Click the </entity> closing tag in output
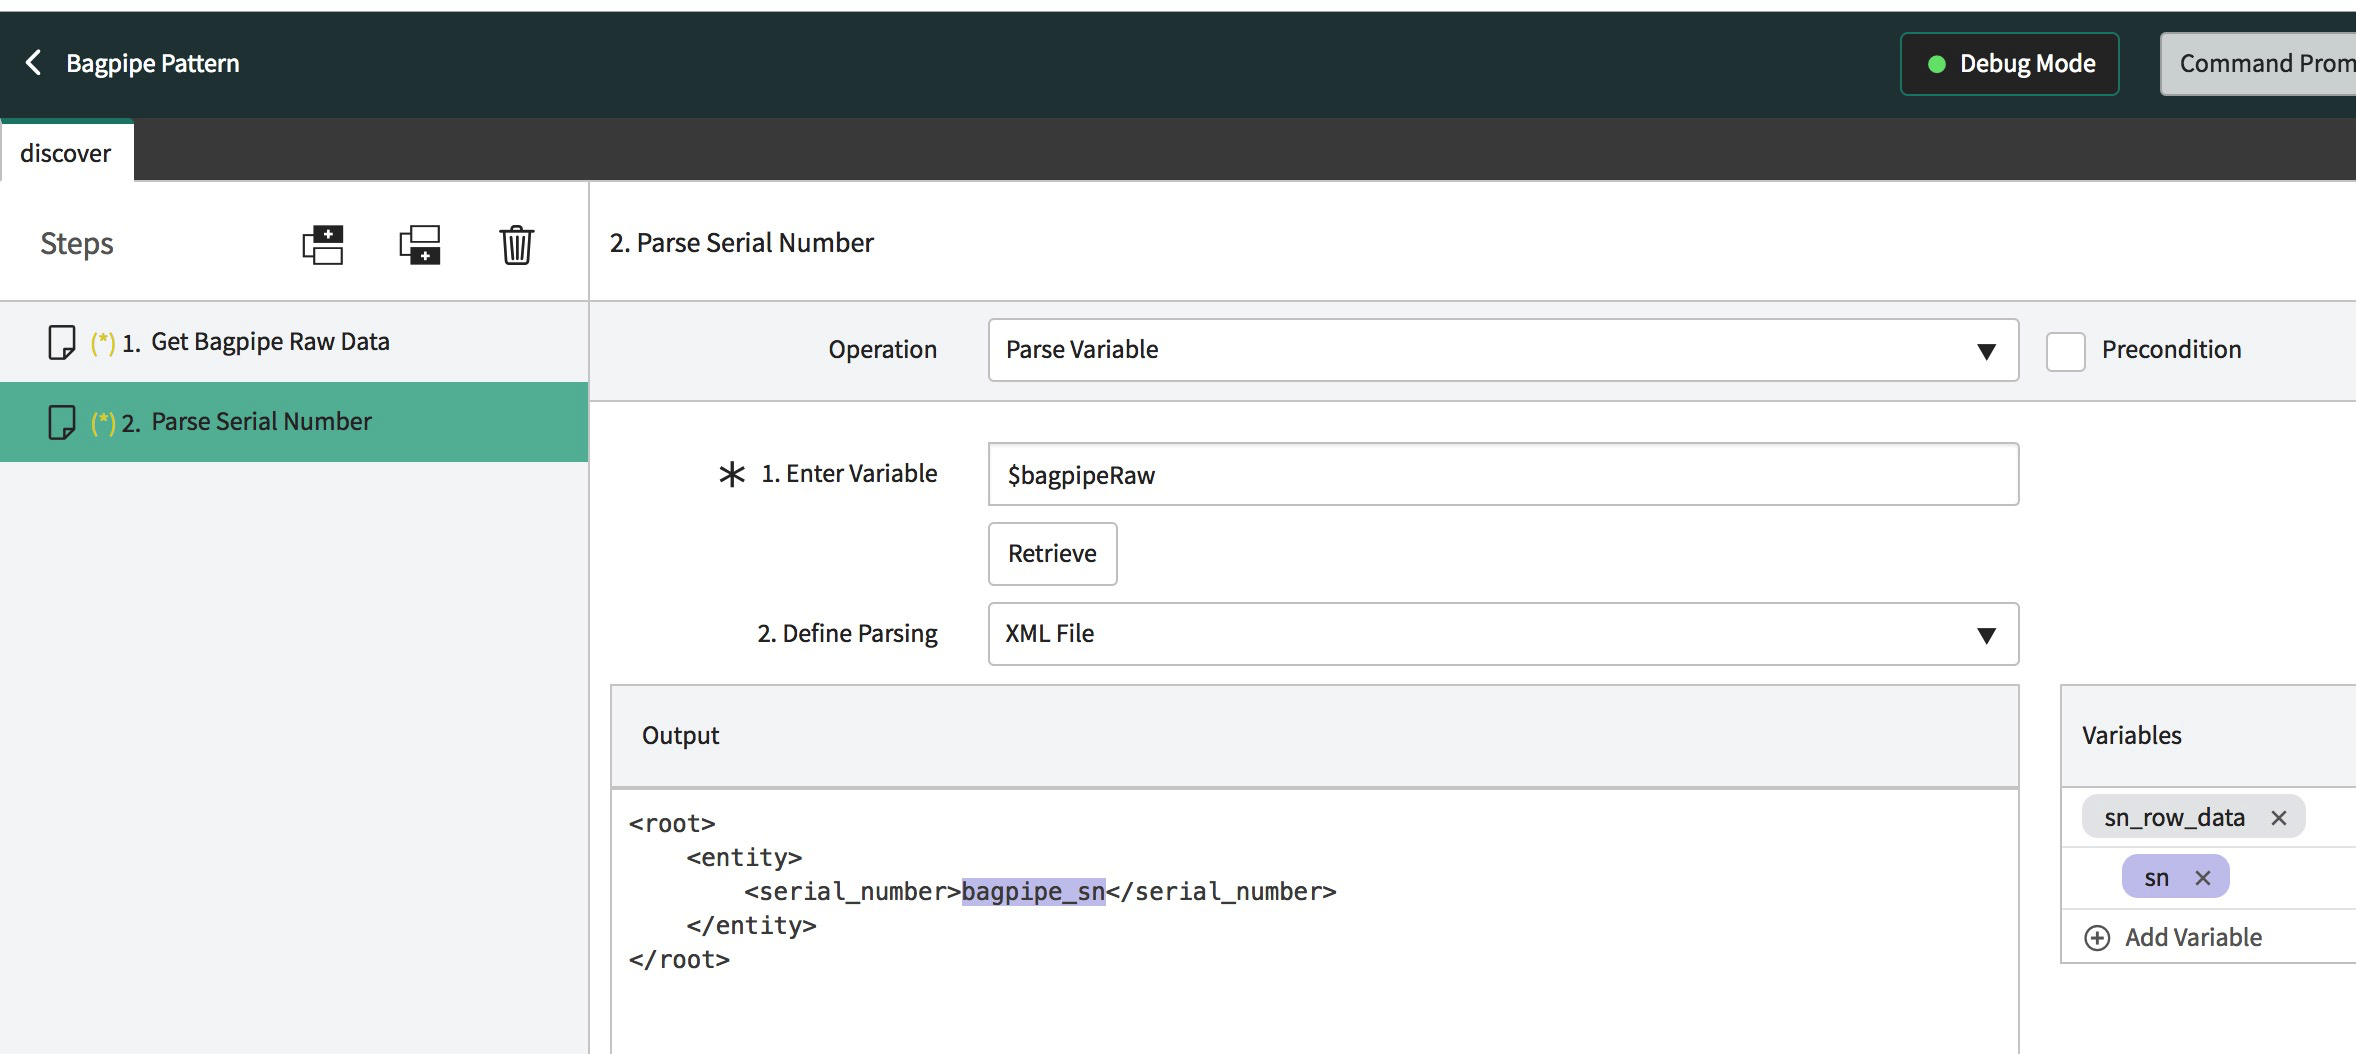The image size is (2356, 1054). (751, 925)
